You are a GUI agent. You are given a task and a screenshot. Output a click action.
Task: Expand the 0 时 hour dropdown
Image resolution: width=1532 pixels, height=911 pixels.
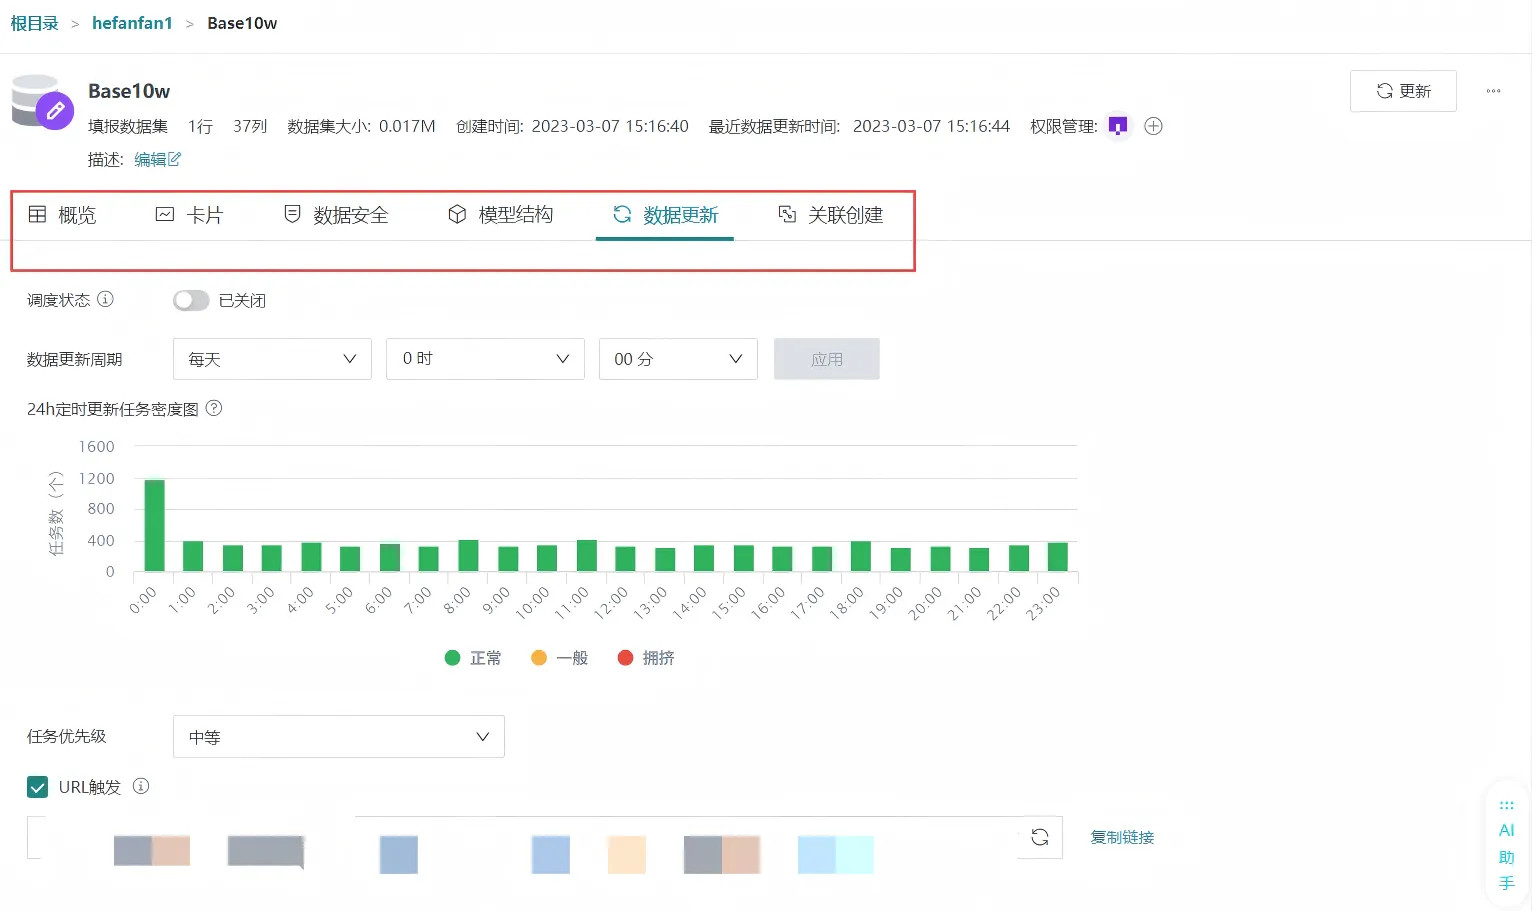(x=485, y=359)
